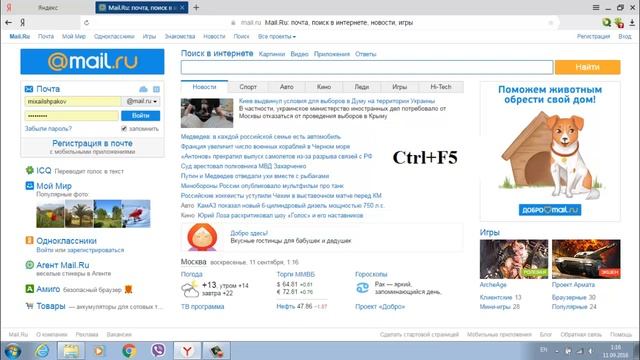Click the Мой Мир smiley icon
Viewport: 640px width, 360px height.
point(29,186)
